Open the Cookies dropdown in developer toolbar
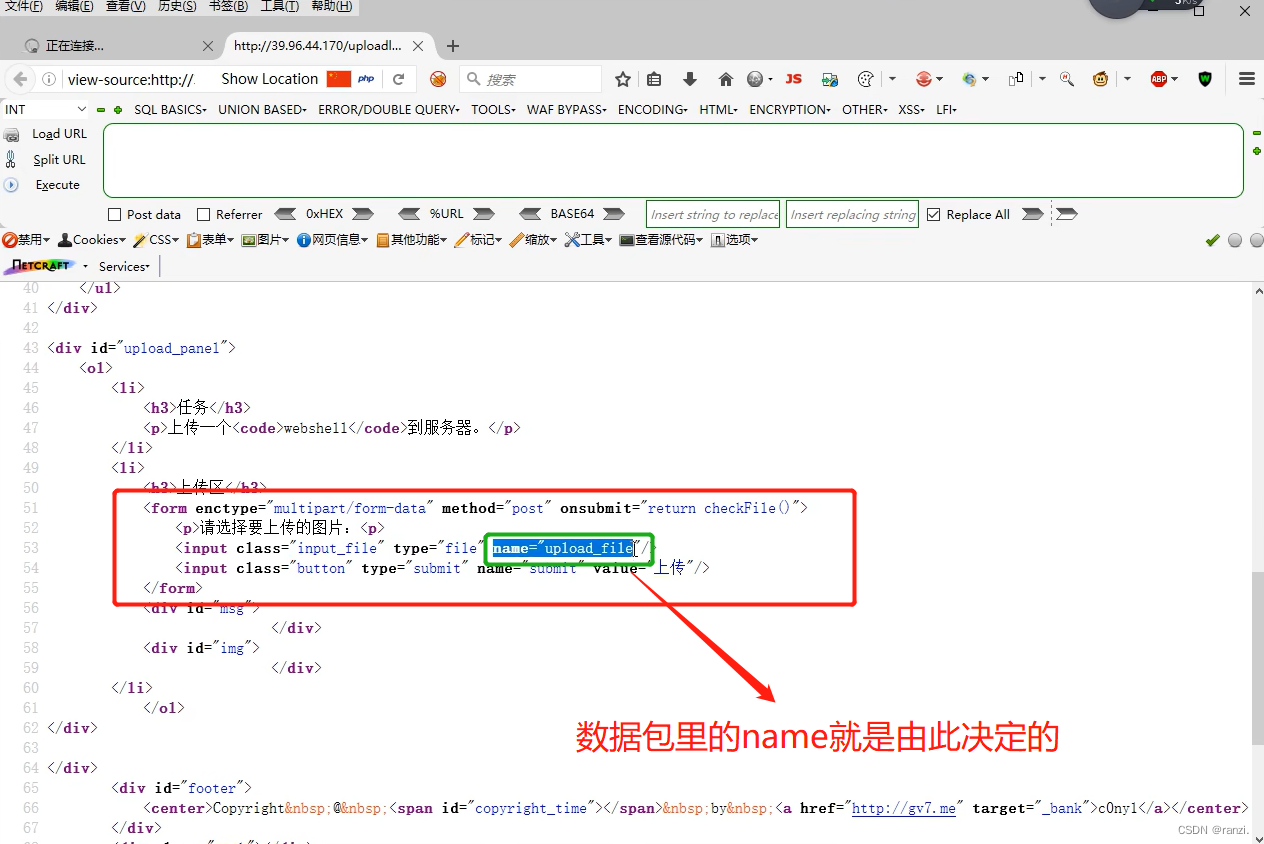This screenshot has height=844, width=1264. tap(92, 240)
